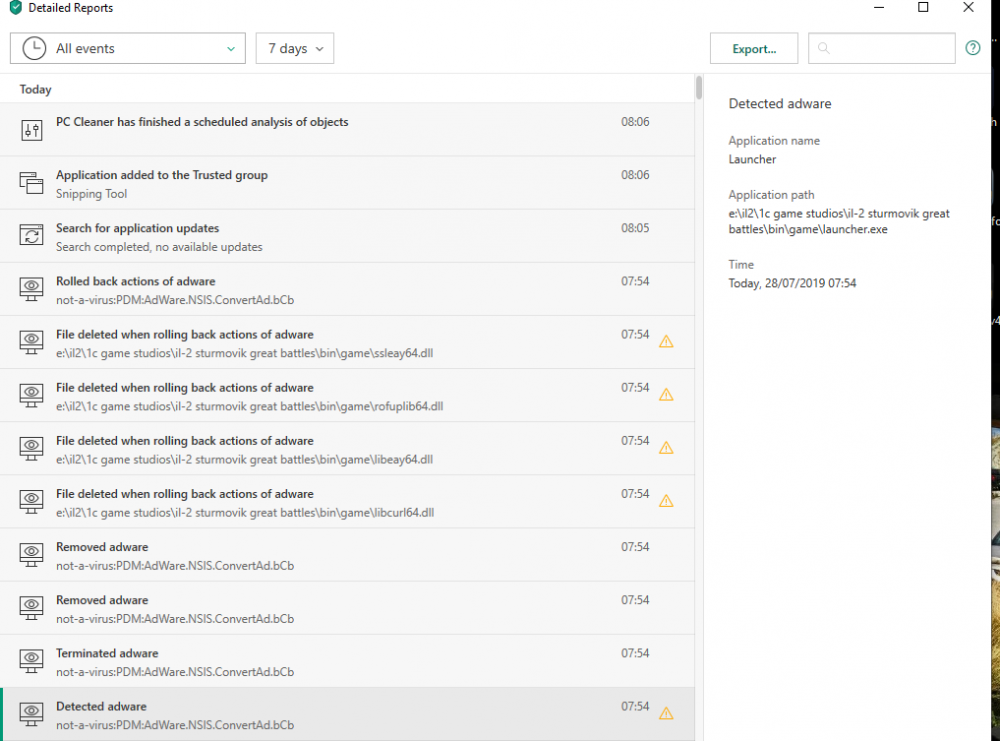Click the Trusted group application window icon

pyautogui.click(x=32, y=183)
